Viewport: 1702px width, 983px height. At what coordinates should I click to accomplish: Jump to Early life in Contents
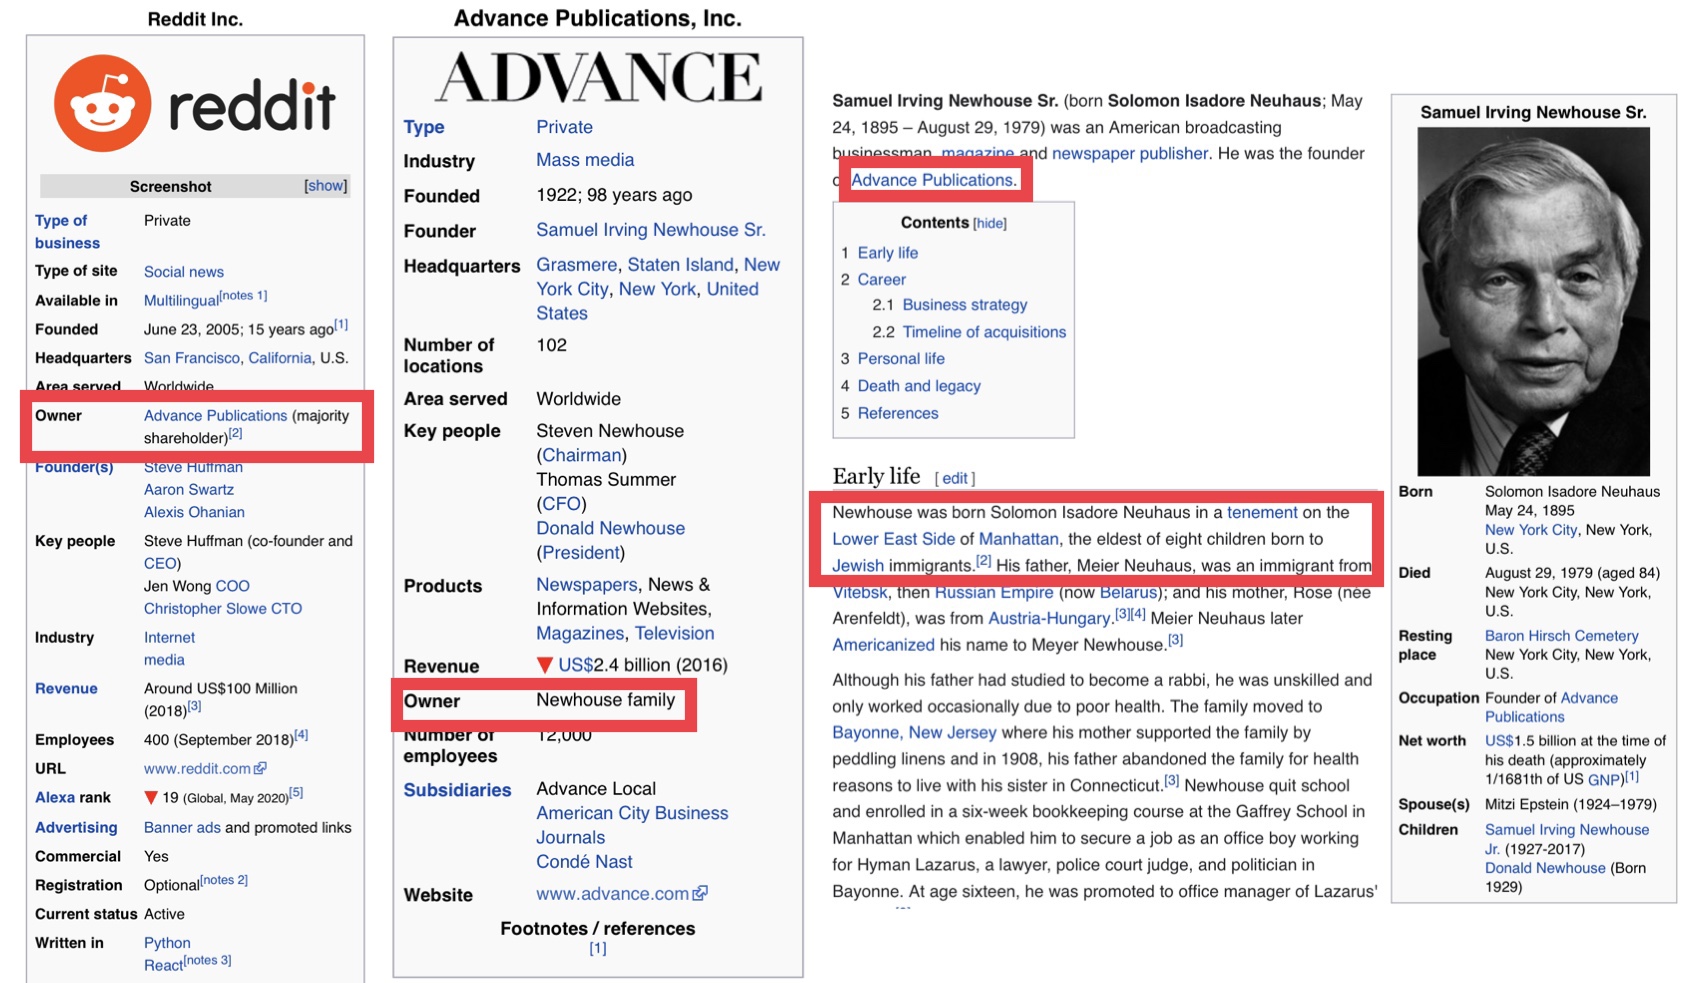point(888,253)
